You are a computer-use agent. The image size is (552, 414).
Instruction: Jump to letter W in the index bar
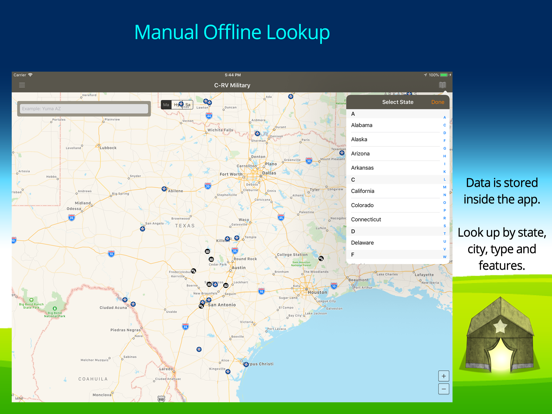(x=445, y=257)
